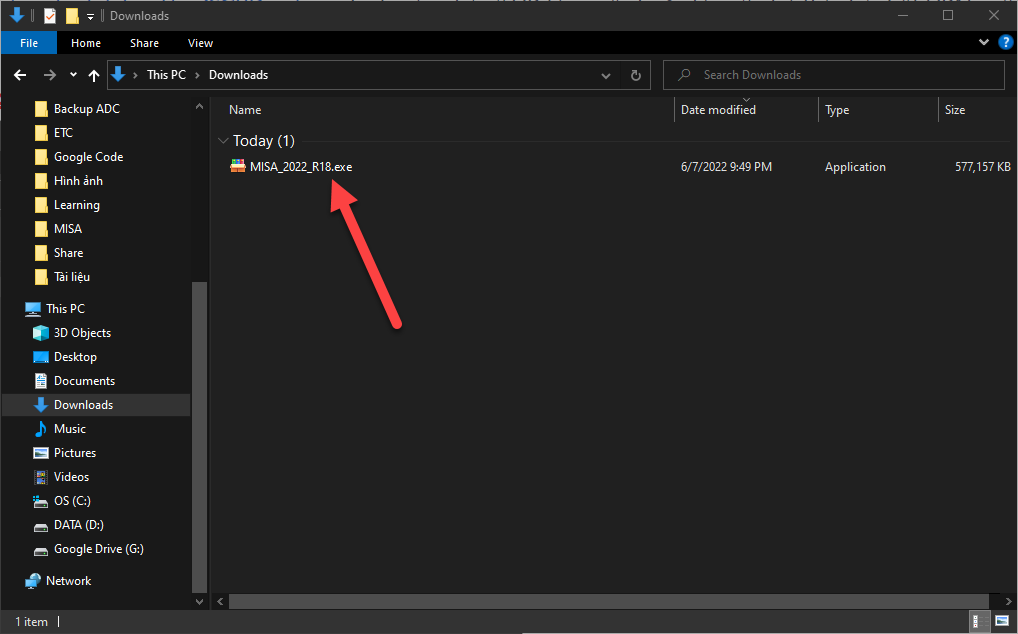Click the Google Drive (G:) drive icon
The height and width of the screenshot is (634, 1018).
(x=40, y=550)
